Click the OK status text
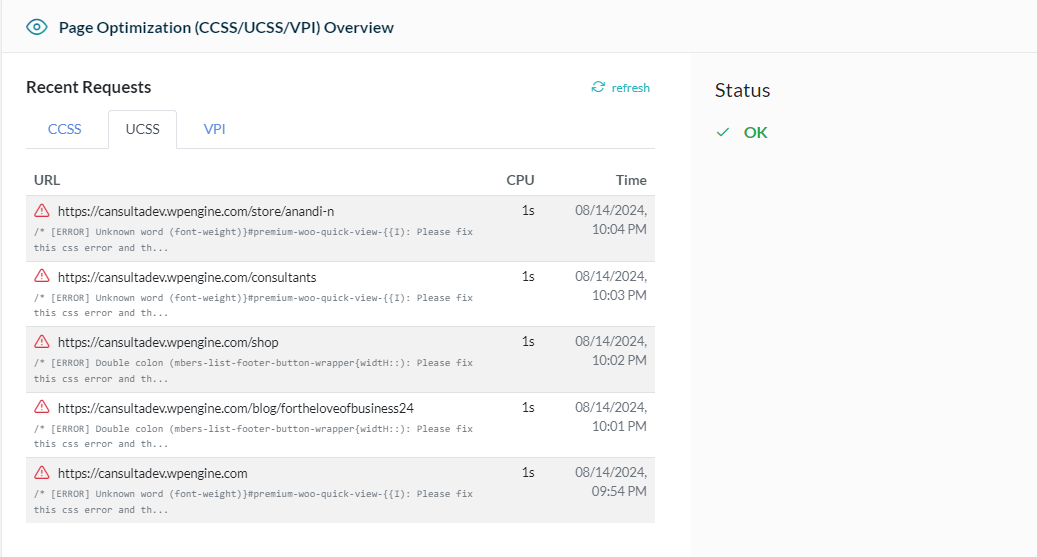 coord(755,132)
